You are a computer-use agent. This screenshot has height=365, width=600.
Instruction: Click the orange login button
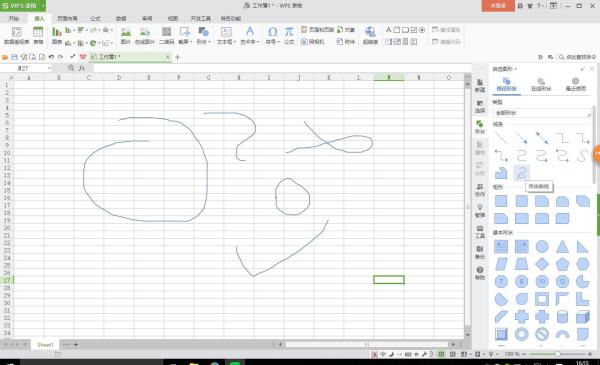click(498, 6)
